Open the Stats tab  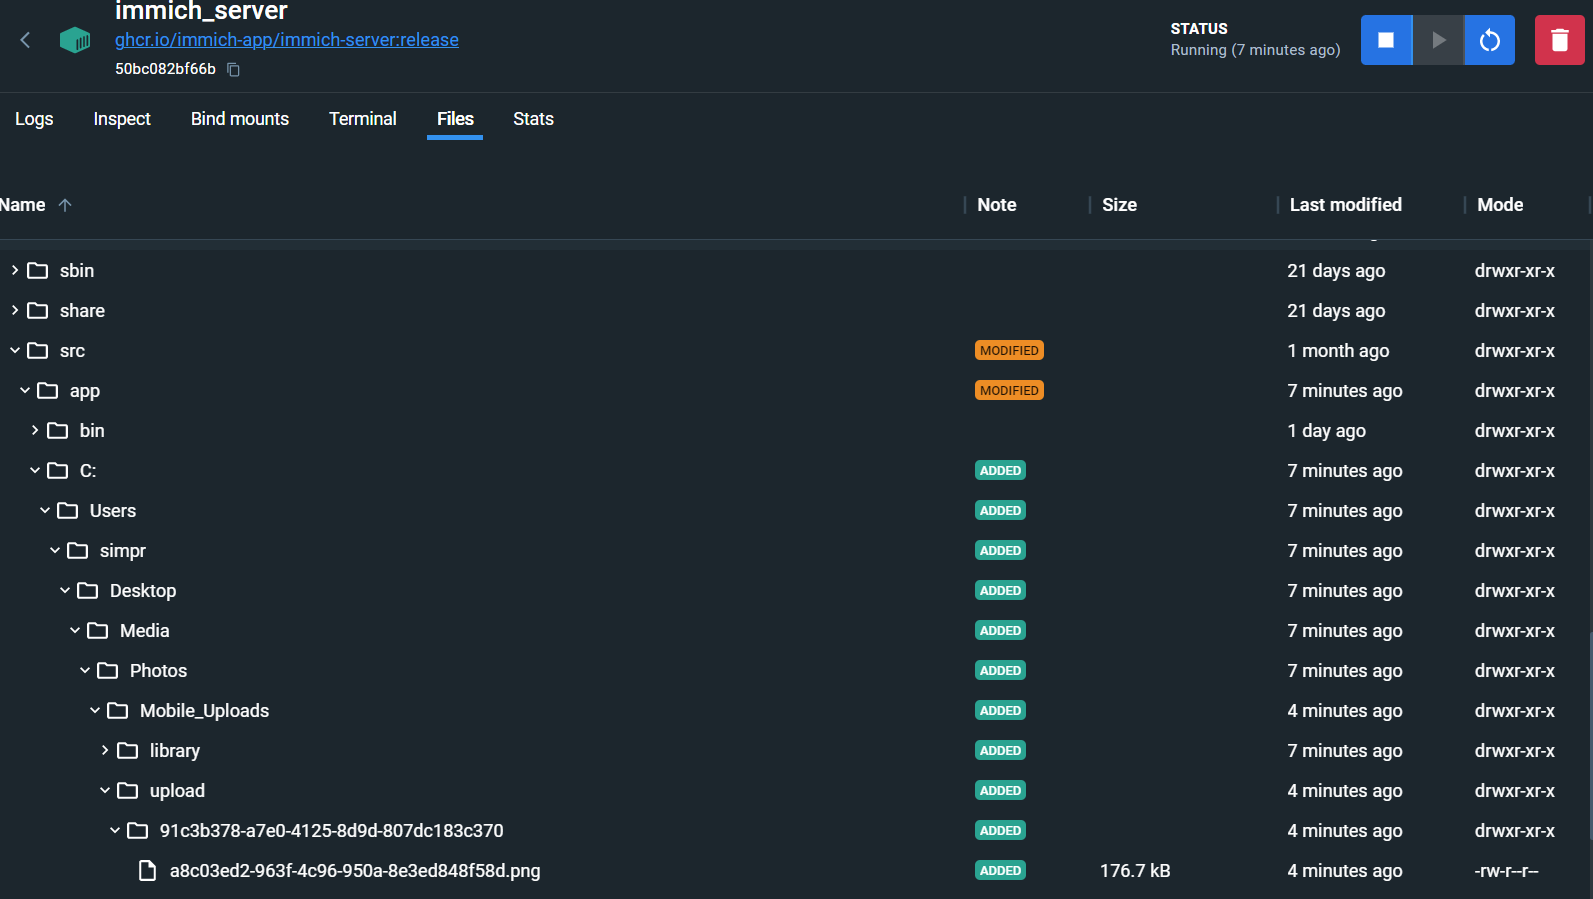533,119
